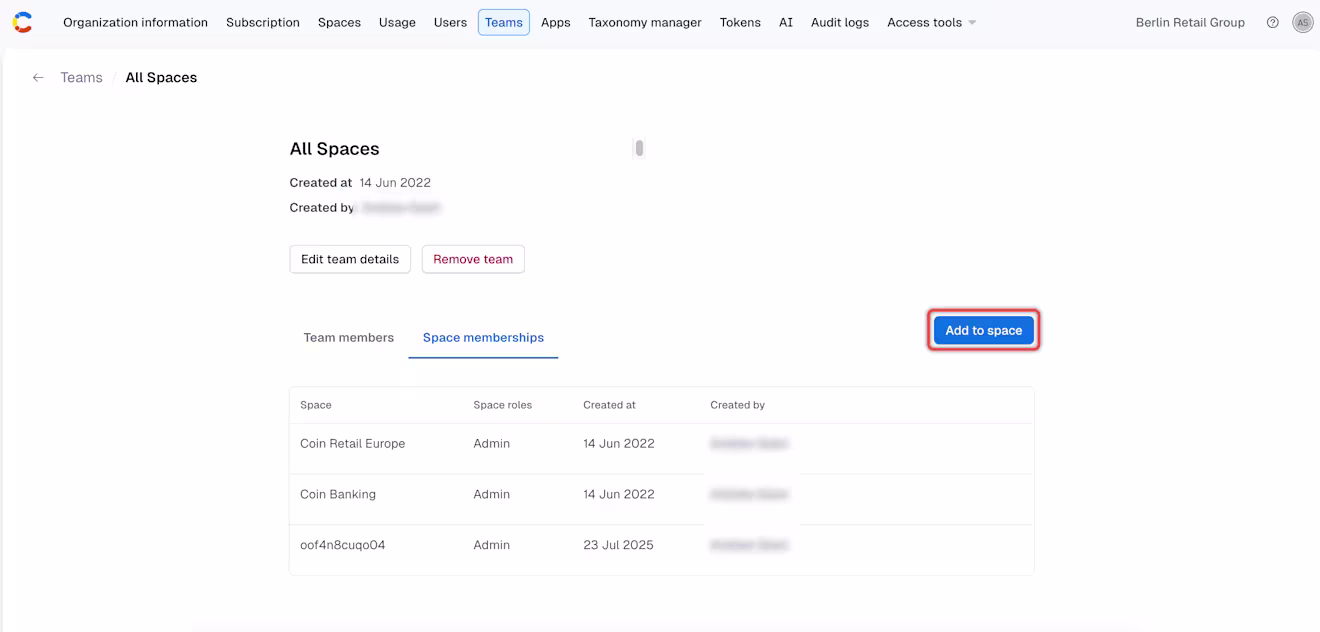Open the AS user avatar menu
The height and width of the screenshot is (632, 1320).
tap(1302, 22)
